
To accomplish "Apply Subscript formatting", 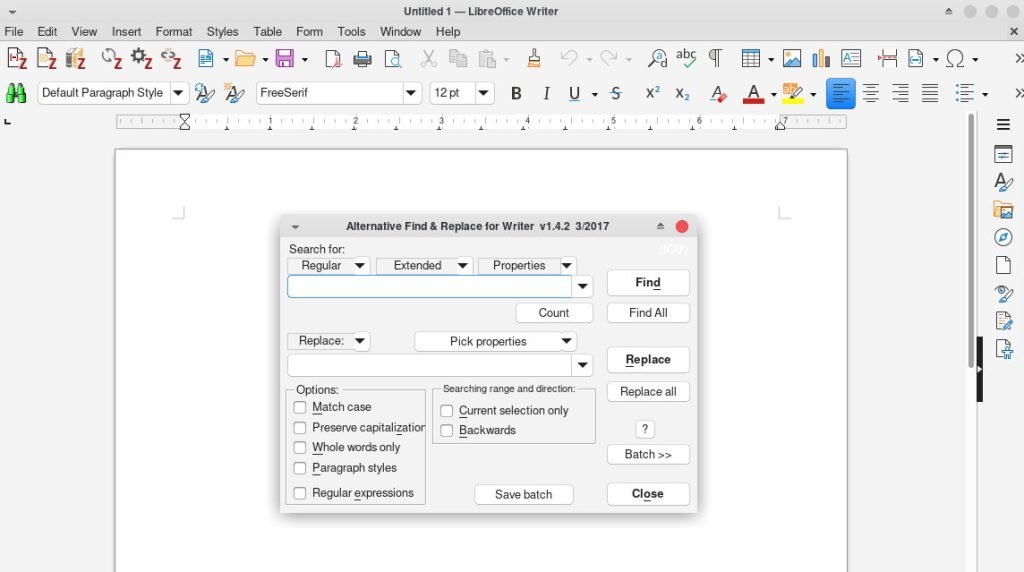I will click(x=682, y=93).
